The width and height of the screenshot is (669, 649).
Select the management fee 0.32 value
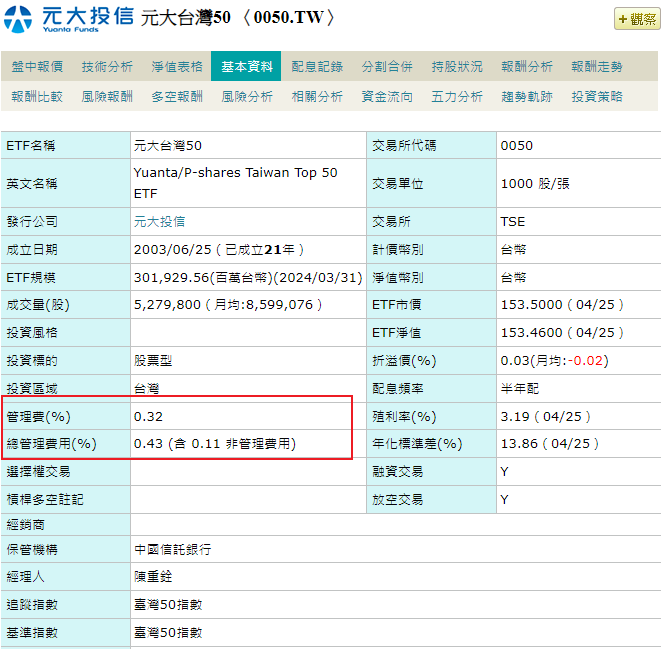(148, 416)
